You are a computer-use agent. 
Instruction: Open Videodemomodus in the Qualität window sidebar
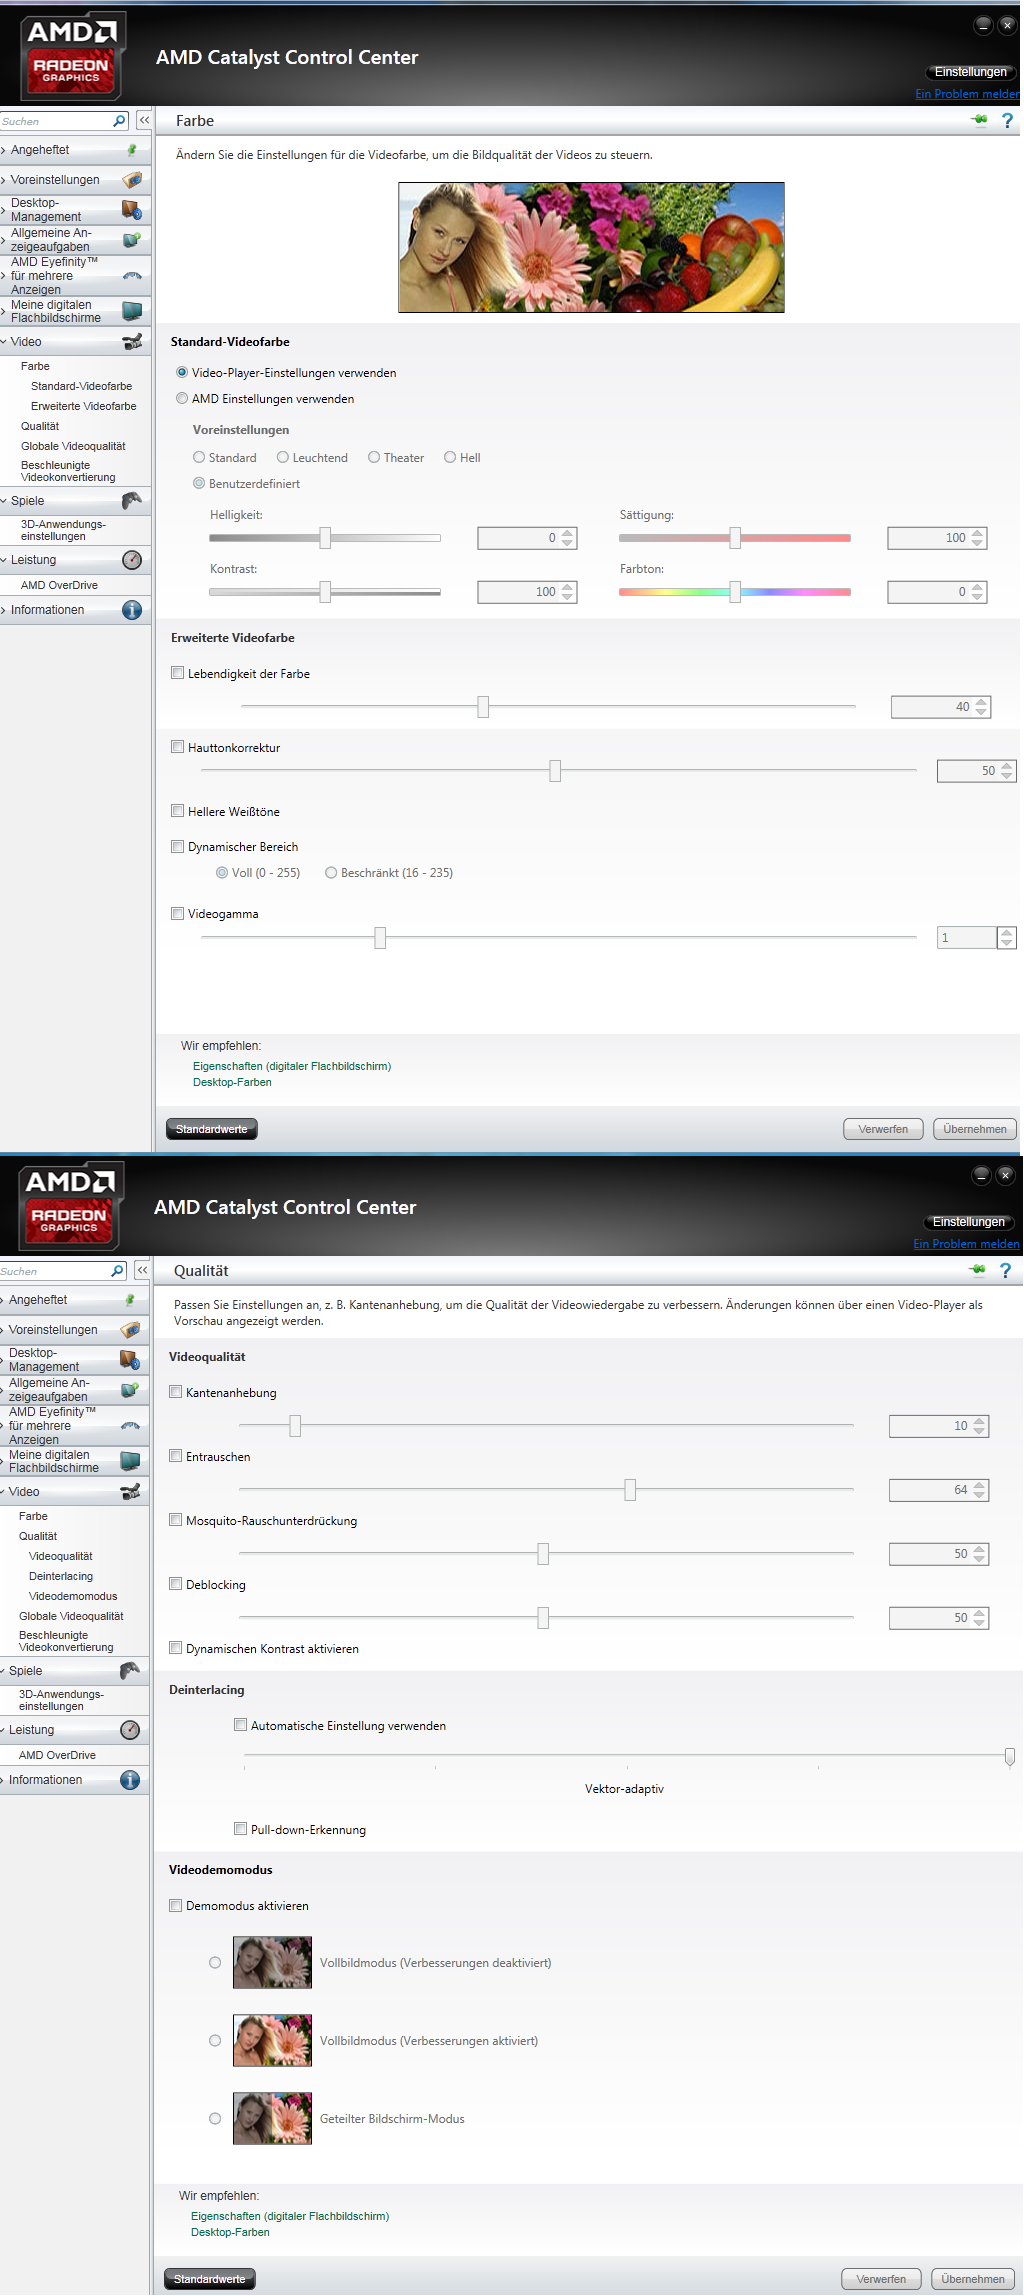click(x=73, y=1596)
